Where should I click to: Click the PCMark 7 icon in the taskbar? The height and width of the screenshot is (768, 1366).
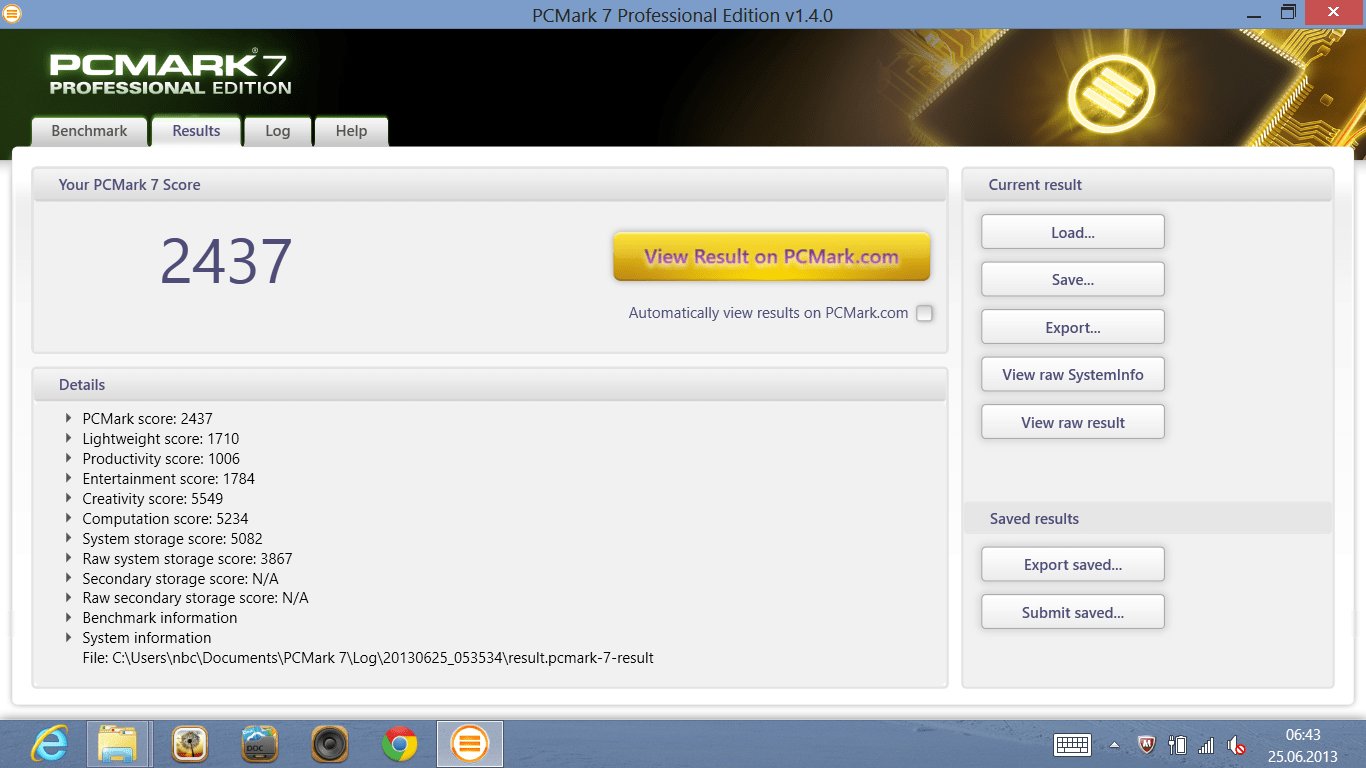click(469, 743)
